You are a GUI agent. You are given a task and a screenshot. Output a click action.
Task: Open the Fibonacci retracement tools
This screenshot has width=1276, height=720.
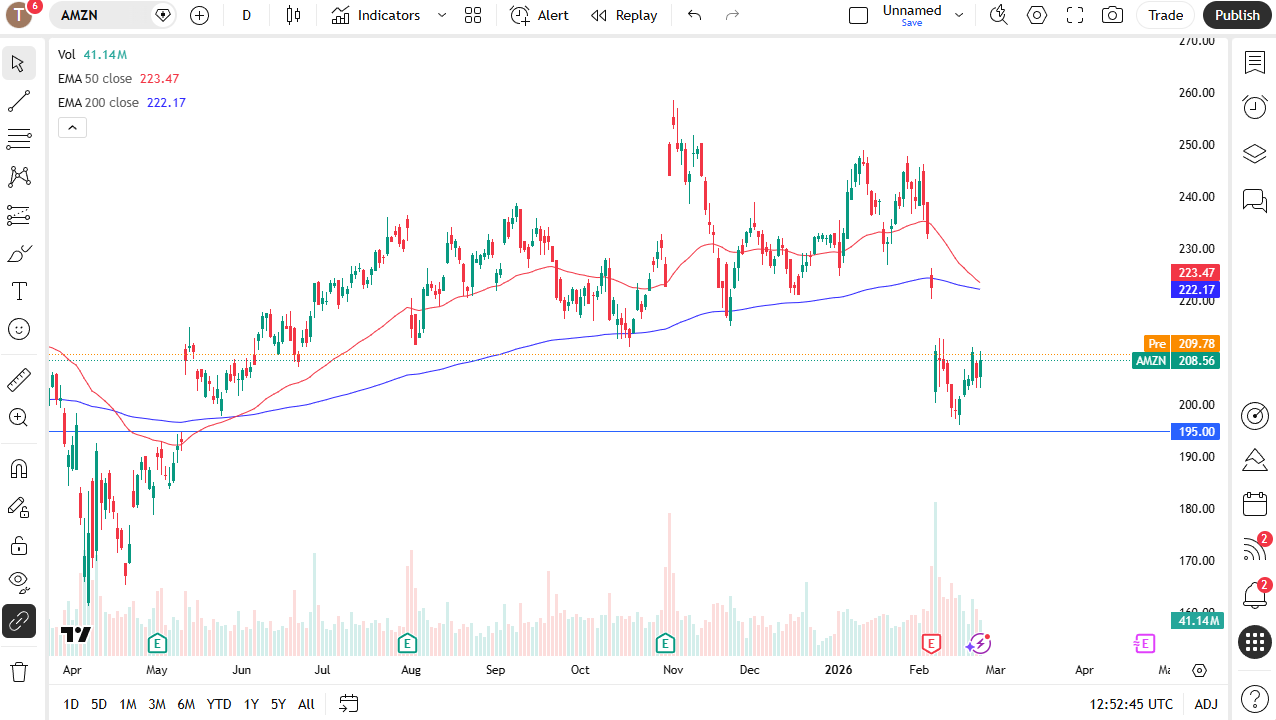point(18,139)
